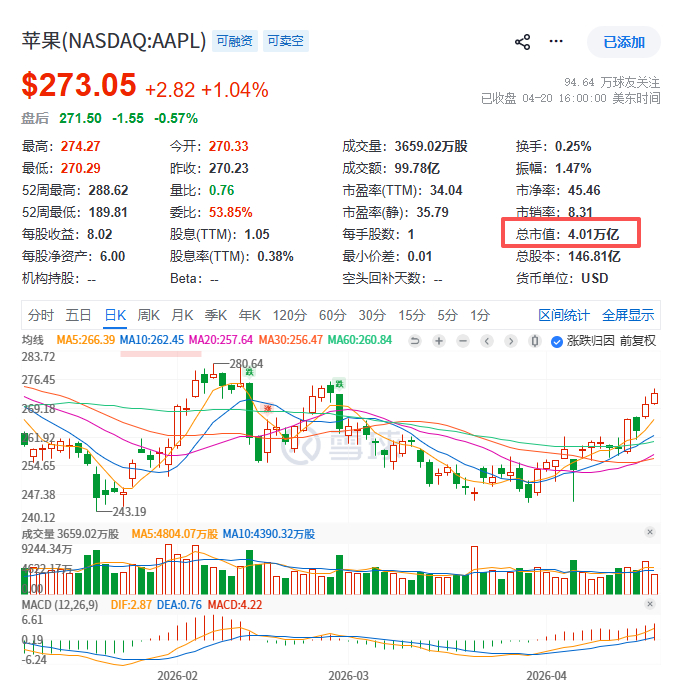This screenshot has width=683, height=693.
Task: Reset chart with the undo arrow icon
Action: (x=415, y=341)
